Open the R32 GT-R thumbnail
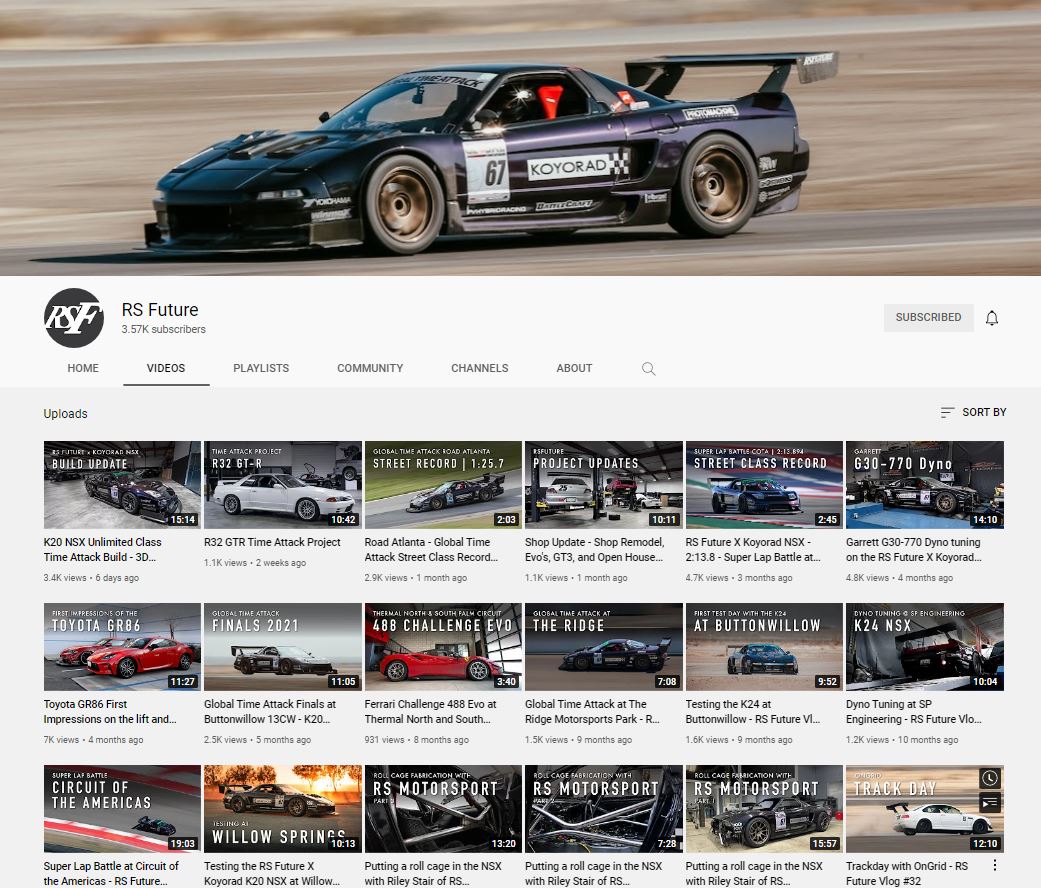This screenshot has width=1041, height=888. (x=283, y=484)
